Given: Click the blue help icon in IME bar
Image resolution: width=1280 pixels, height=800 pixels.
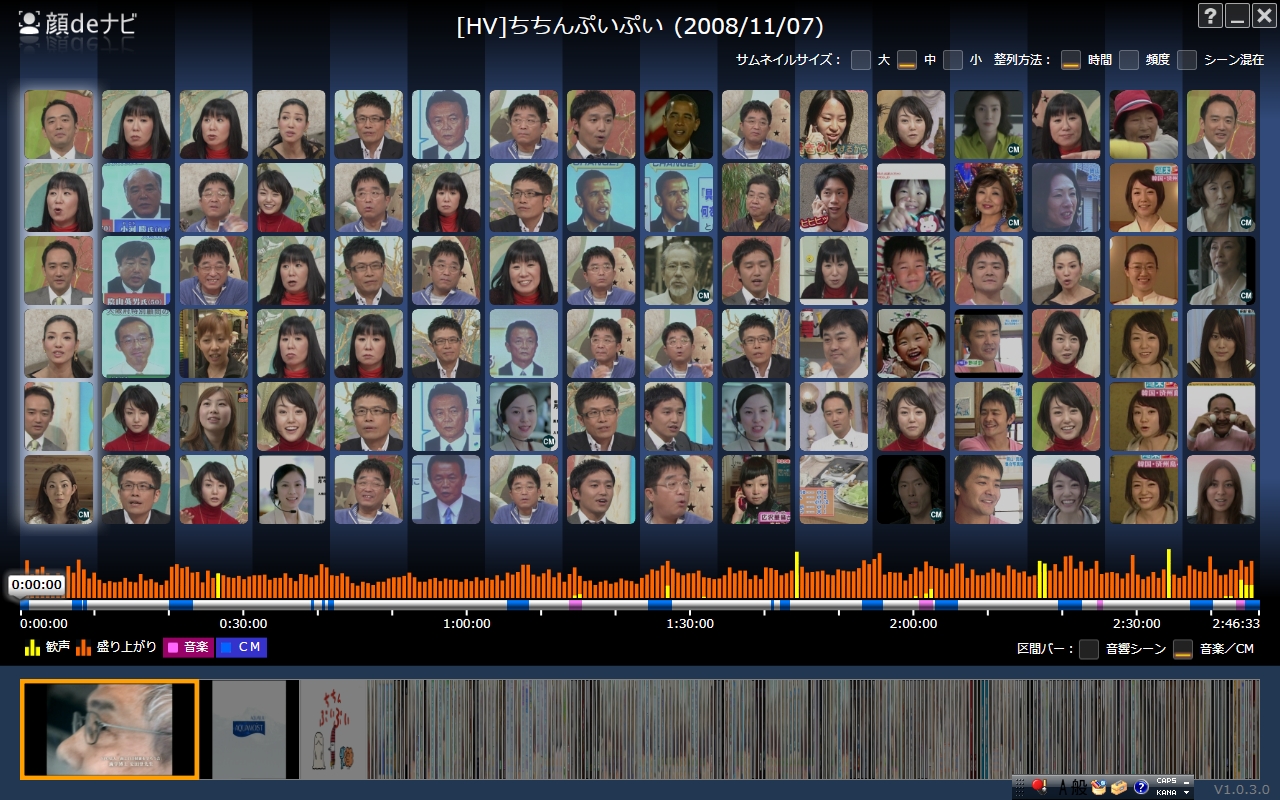Looking at the screenshot, I should point(1141,787).
